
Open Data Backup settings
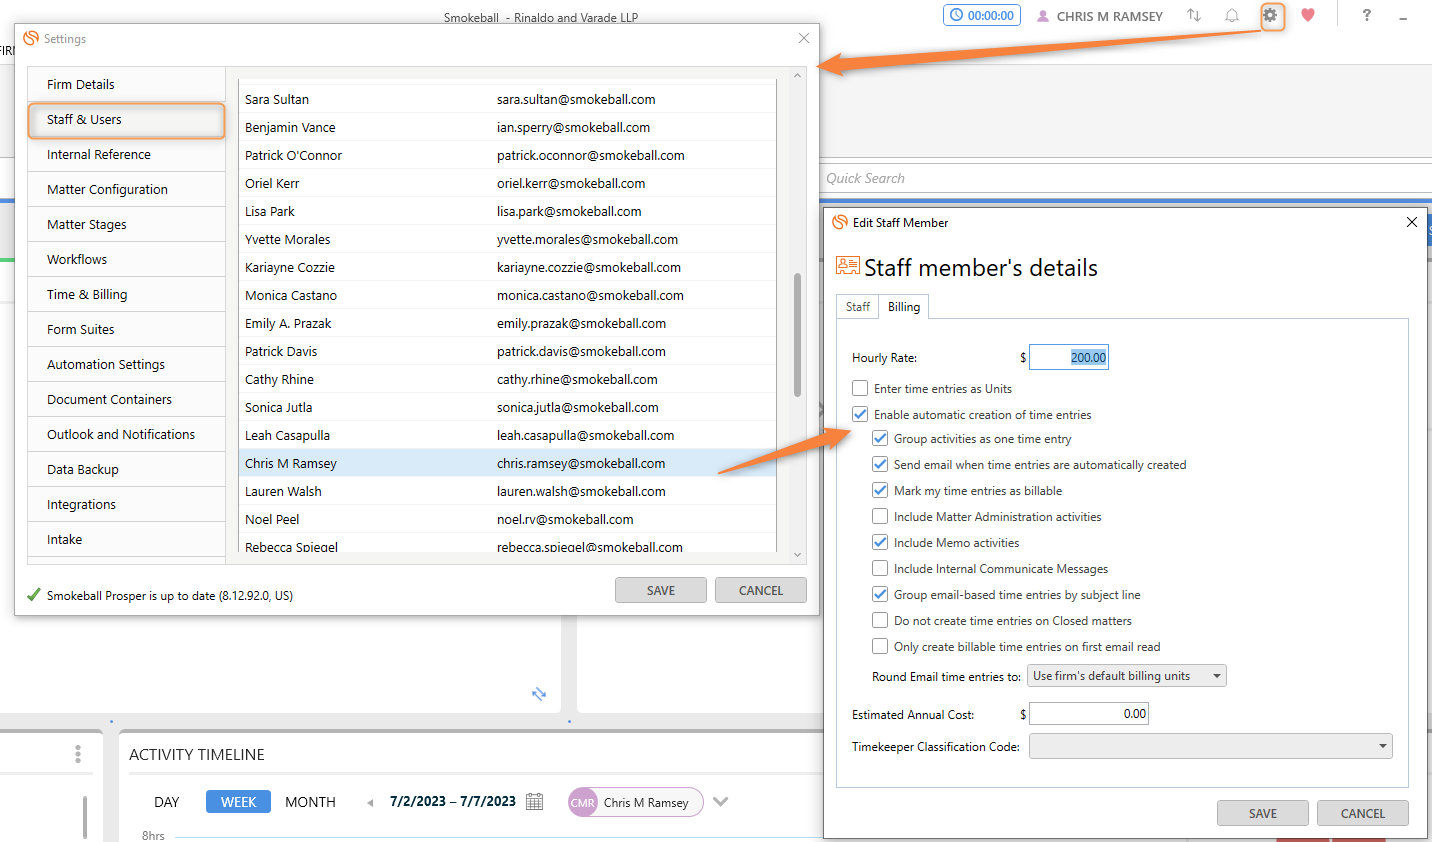tap(126, 469)
